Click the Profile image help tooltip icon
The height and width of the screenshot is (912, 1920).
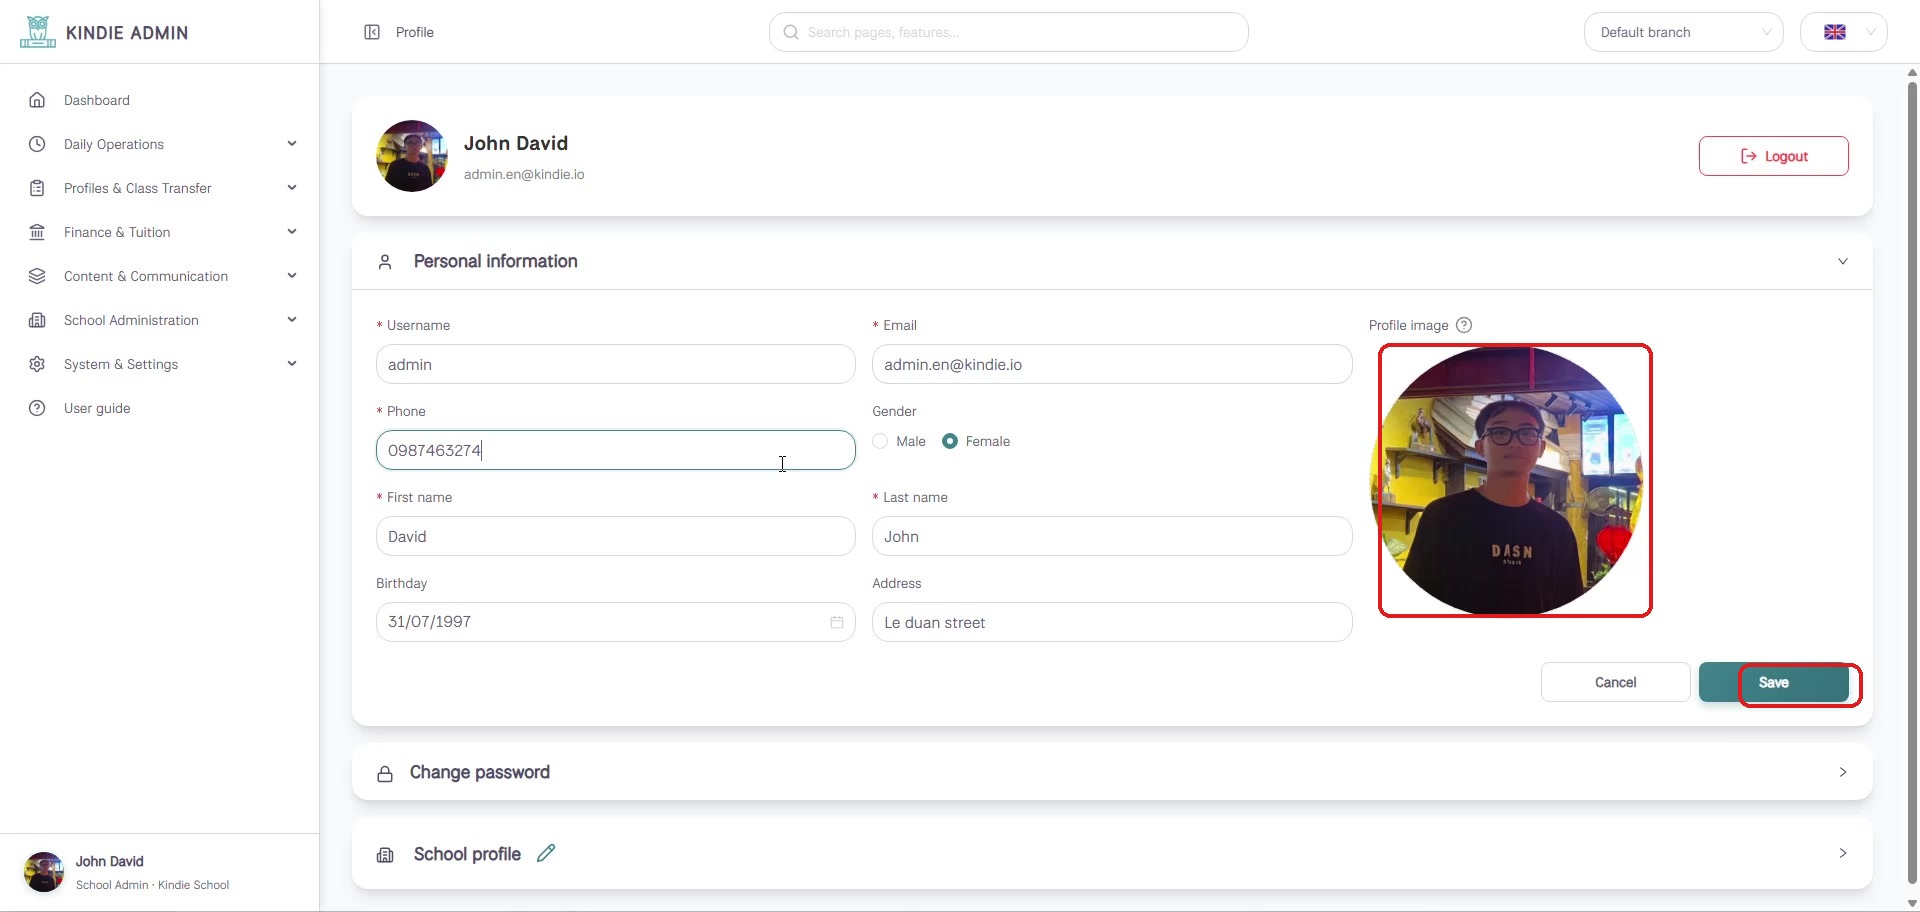point(1464,325)
